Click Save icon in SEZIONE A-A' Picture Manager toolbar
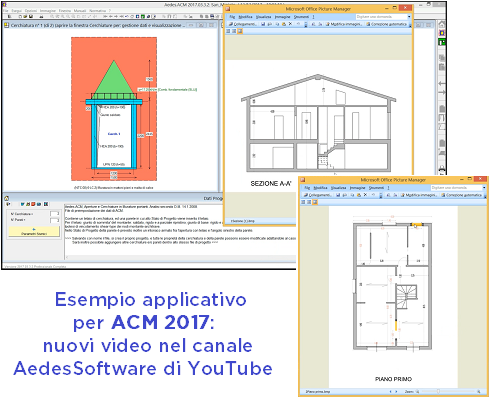This screenshot has height=398, width=490. point(263,24)
